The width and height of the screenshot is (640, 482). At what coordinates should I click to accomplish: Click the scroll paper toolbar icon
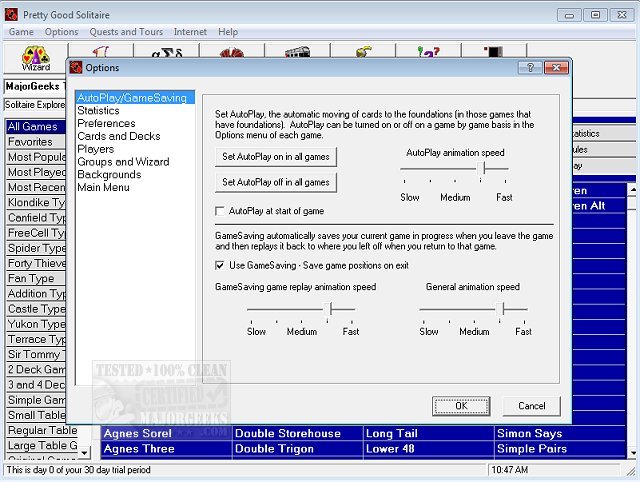[100, 51]
